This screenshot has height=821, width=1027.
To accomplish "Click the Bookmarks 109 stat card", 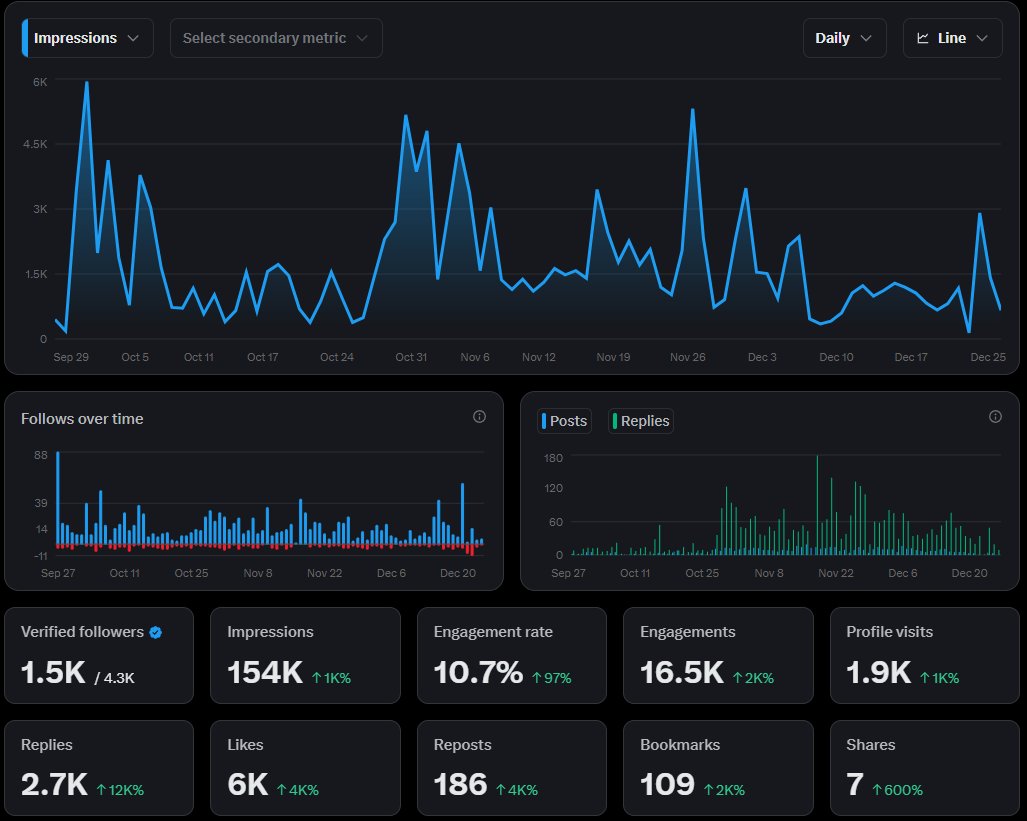I will (718, 768).
